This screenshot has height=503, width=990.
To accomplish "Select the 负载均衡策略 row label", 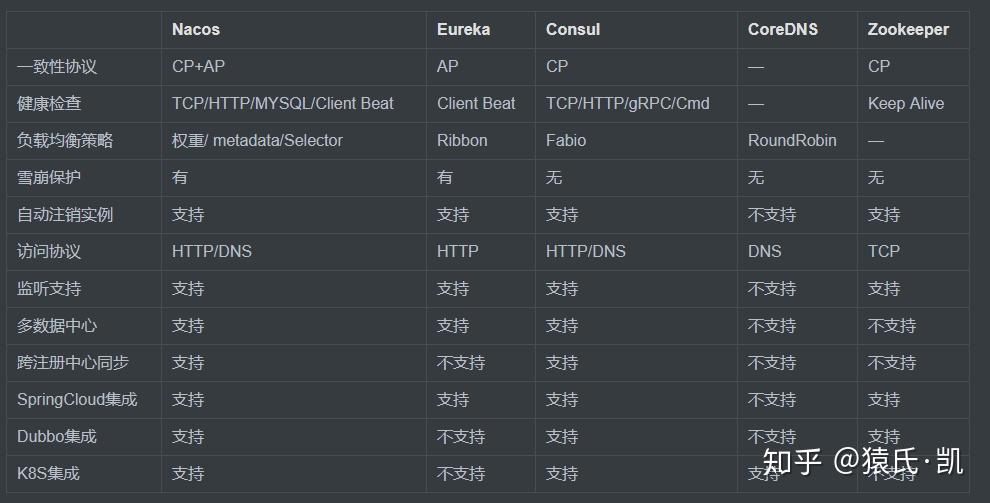I will 65,140.
